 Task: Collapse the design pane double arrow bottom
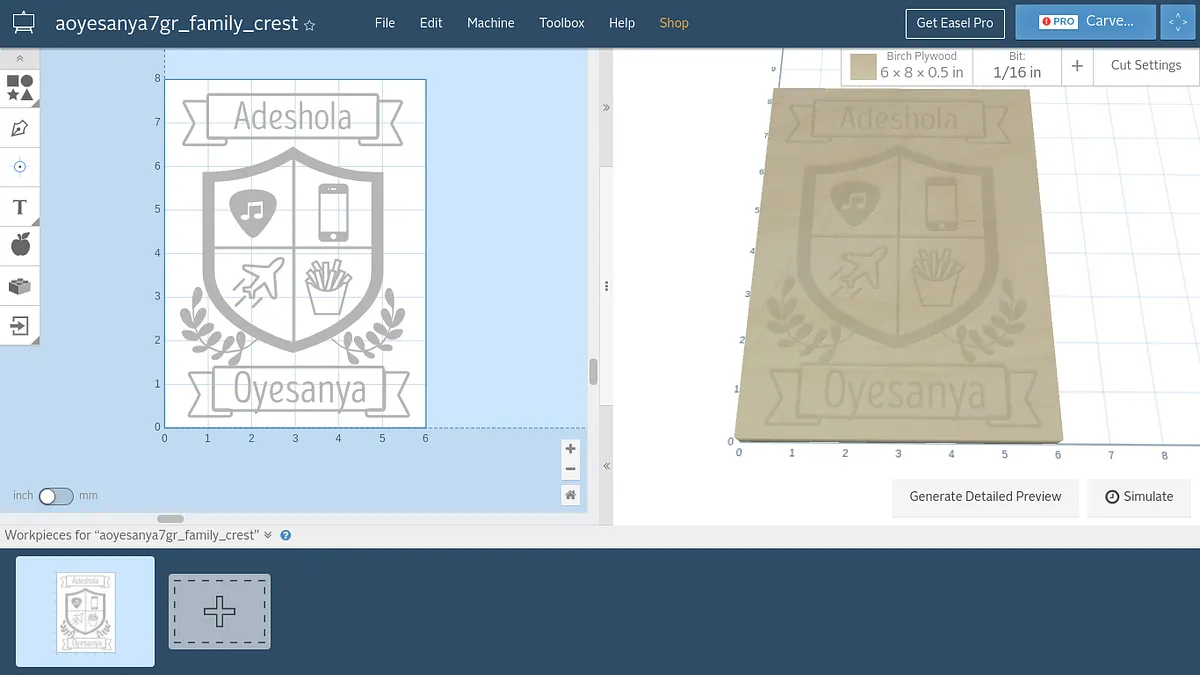pos(605,466)
